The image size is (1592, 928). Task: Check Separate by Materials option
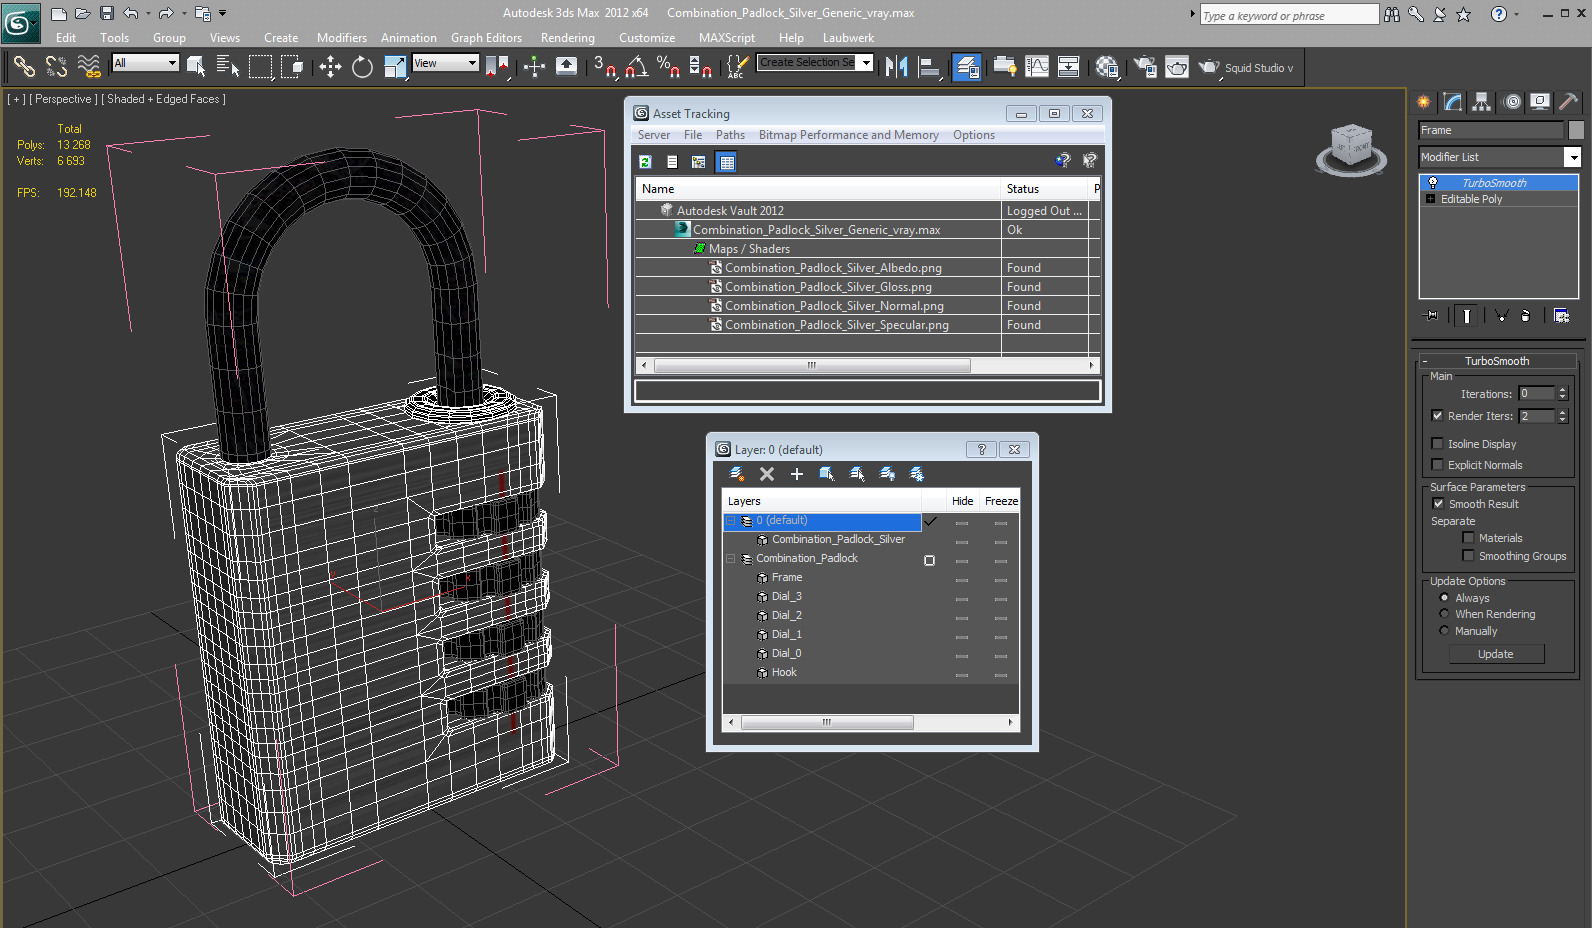pyautogui.click(x=1468, y=538)
